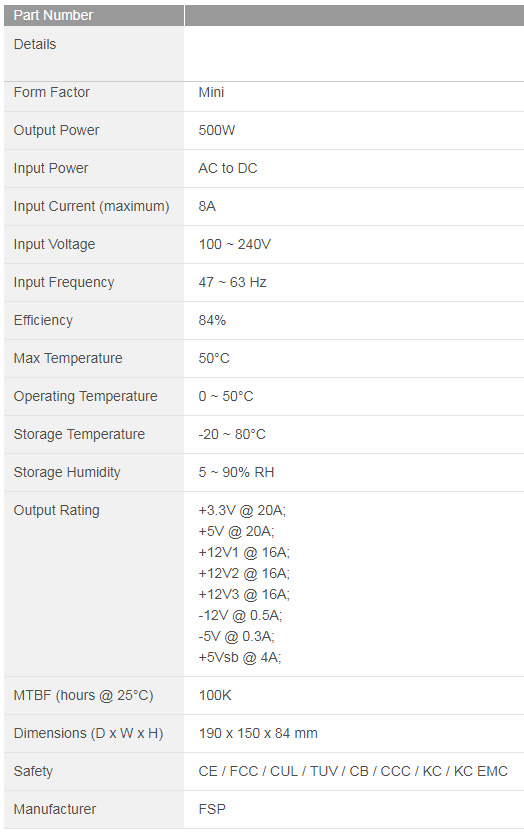Click the Efficiency 84% value
The width and height of the screenshot is (524, 833).
tap(212, 320)
